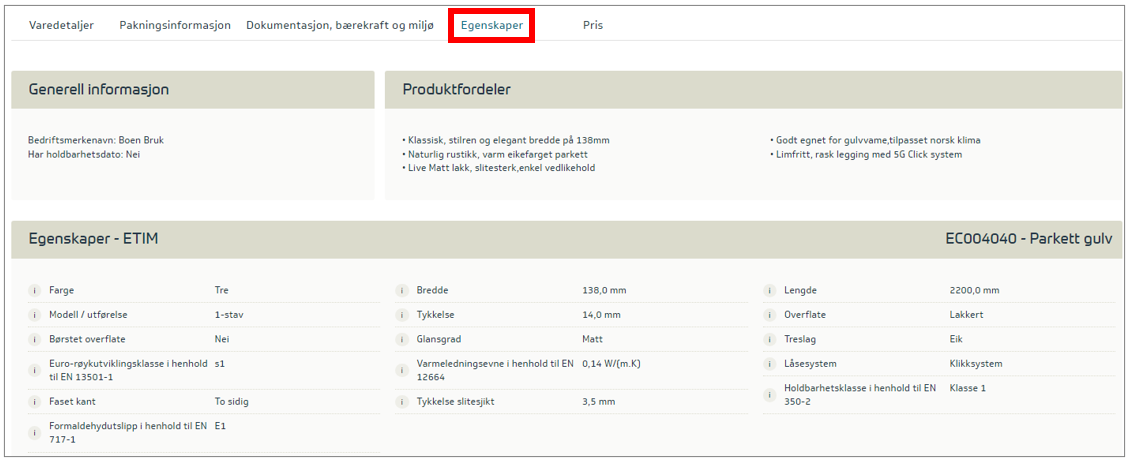
Task: Go to the Pris tab
Action: (593, 25)
